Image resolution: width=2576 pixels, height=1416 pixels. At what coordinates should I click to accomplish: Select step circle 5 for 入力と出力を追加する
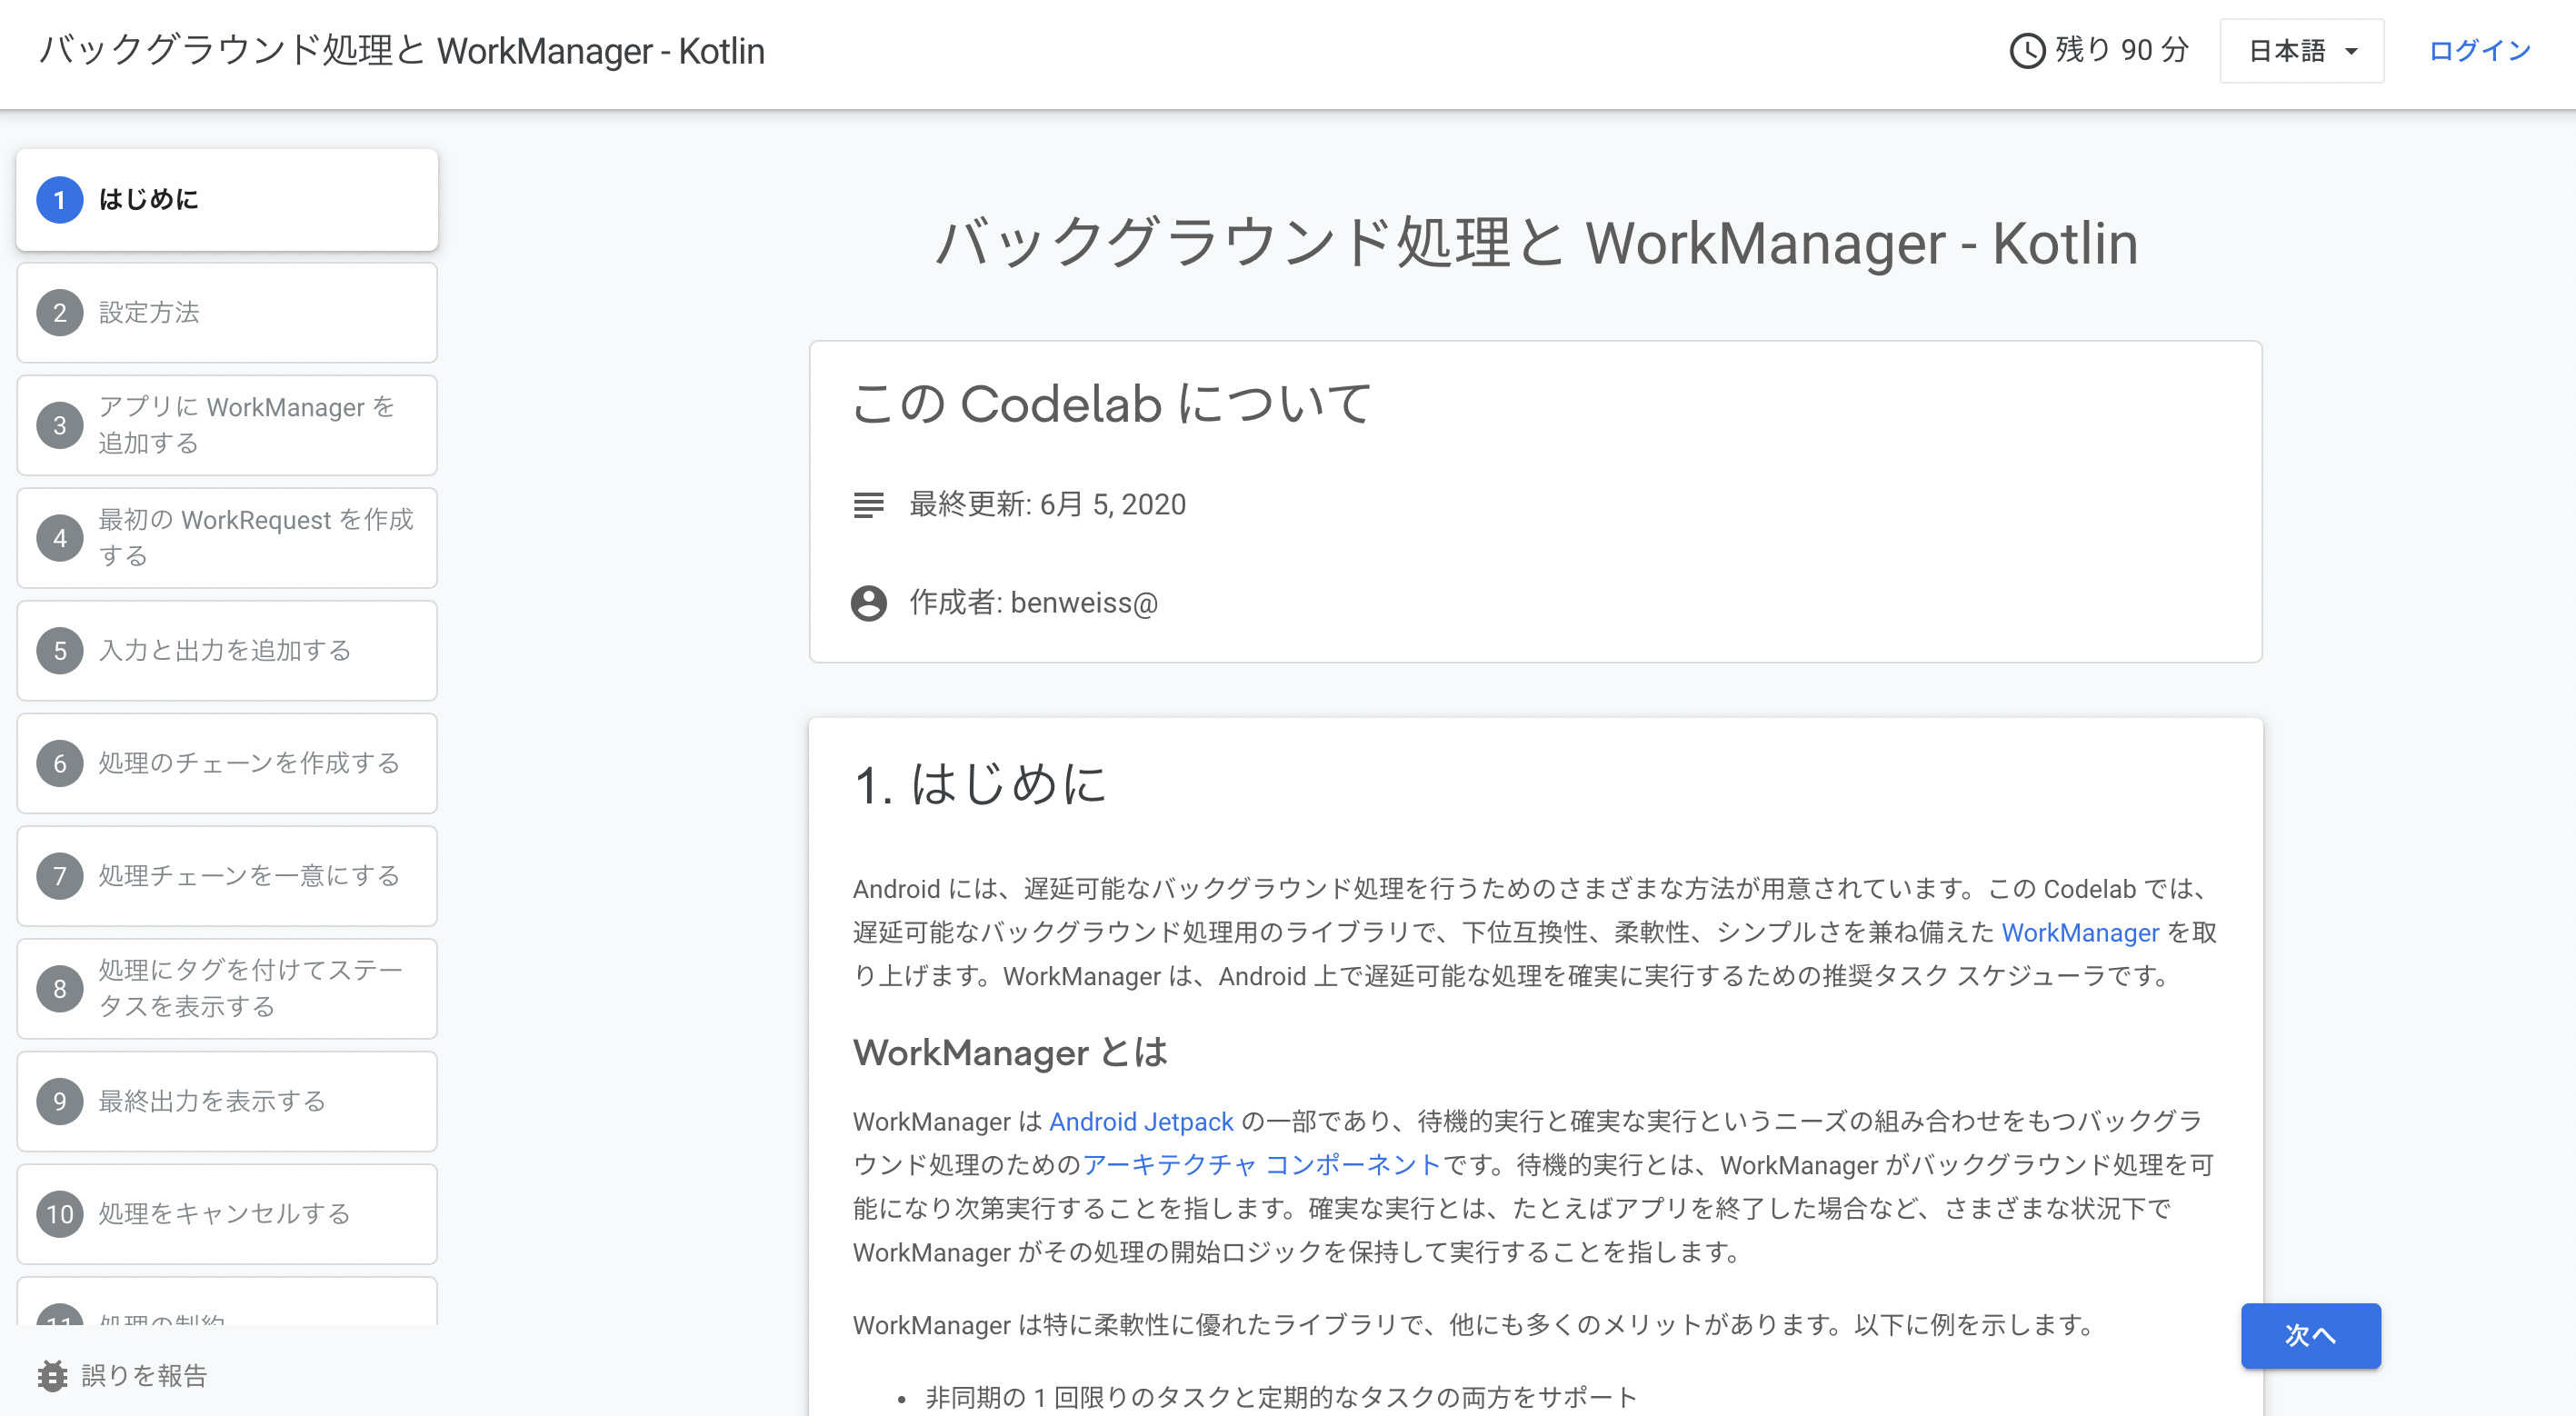pyautogui.click(x=61, y=650)
